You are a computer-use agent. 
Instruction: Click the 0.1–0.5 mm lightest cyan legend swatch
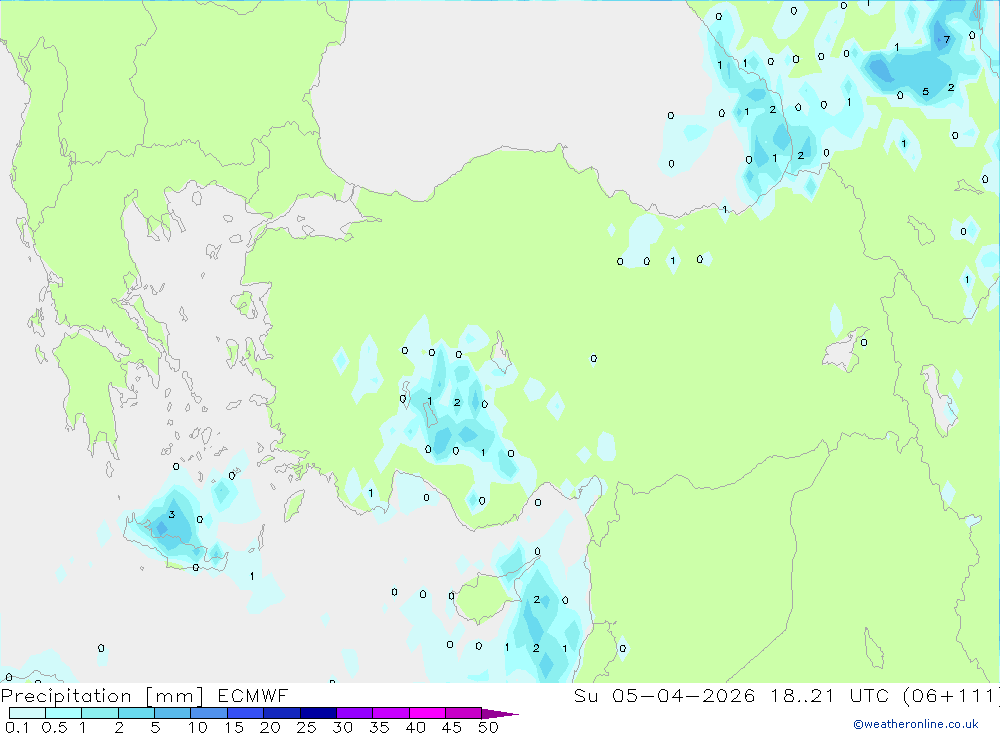click(x=27, y=713)
